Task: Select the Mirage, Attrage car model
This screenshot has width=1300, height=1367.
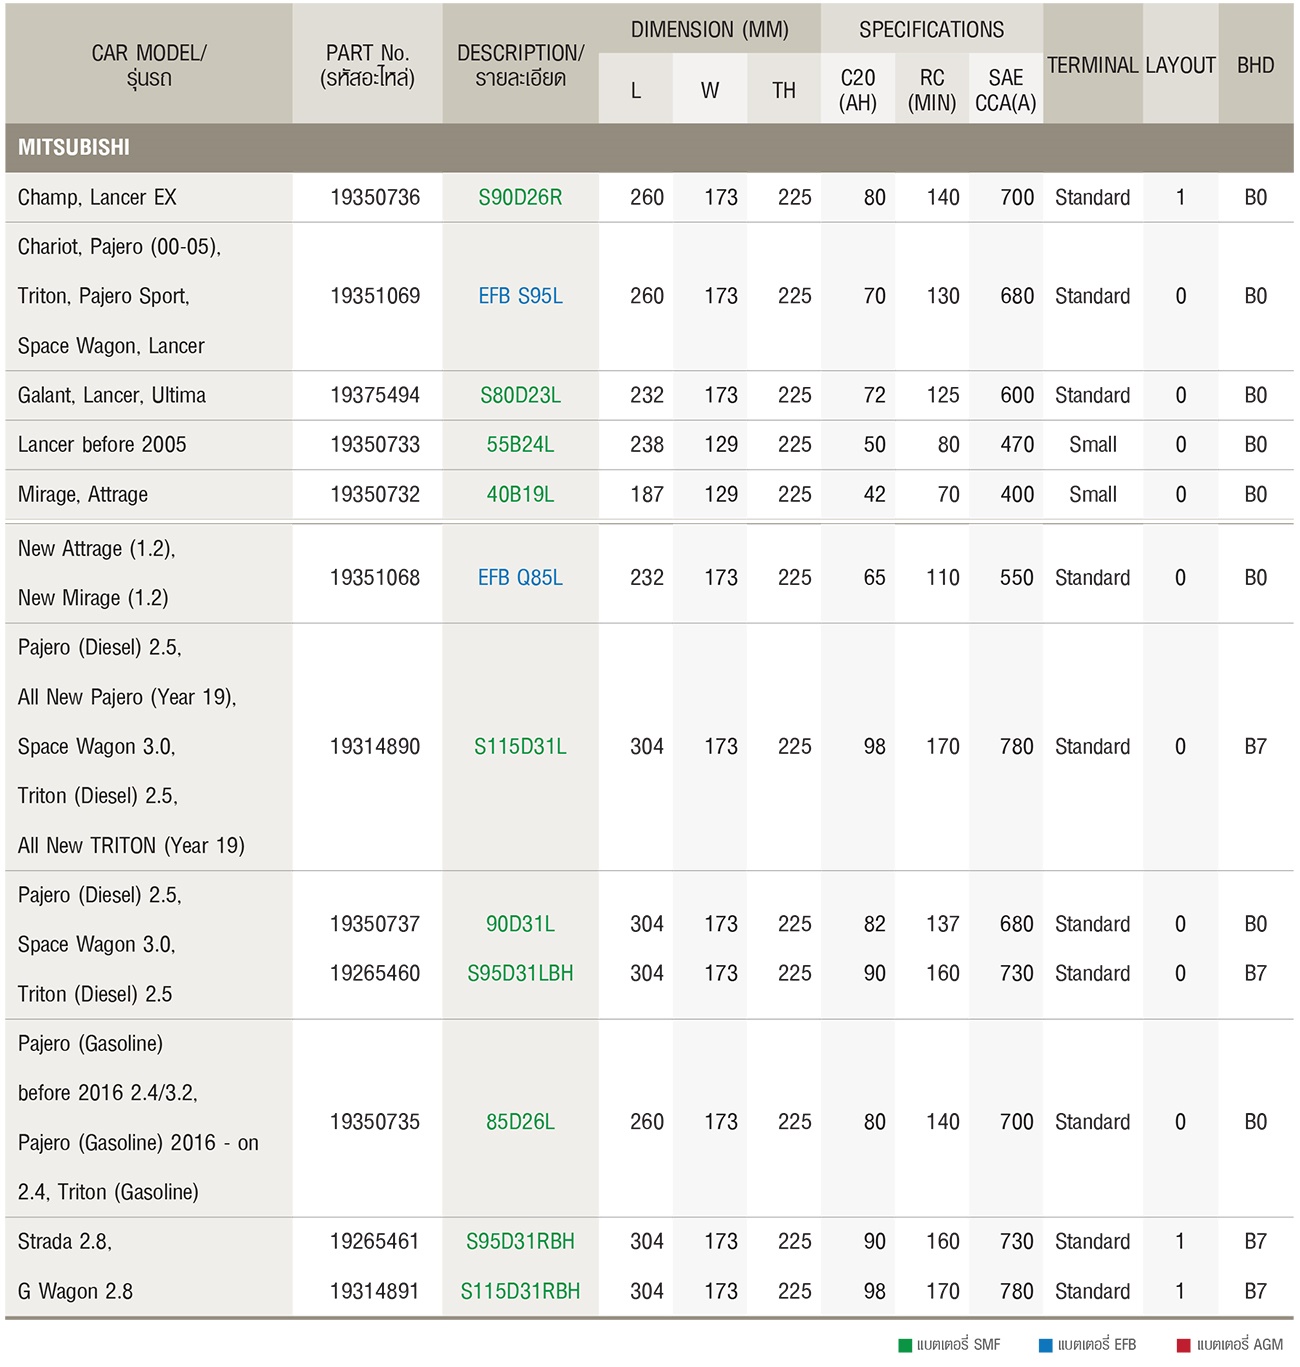Action: pos(83,494)
